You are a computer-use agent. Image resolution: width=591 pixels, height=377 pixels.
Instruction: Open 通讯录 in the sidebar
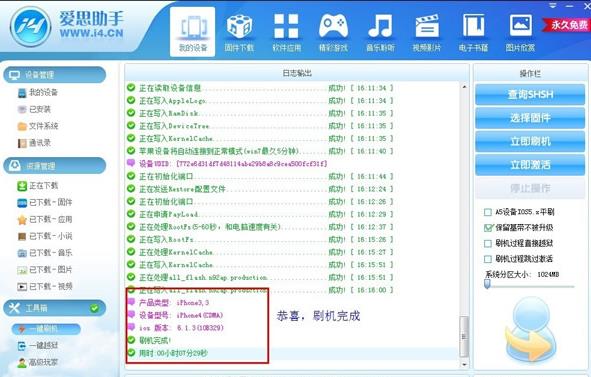pyautogui.click(x=34, y=143)
